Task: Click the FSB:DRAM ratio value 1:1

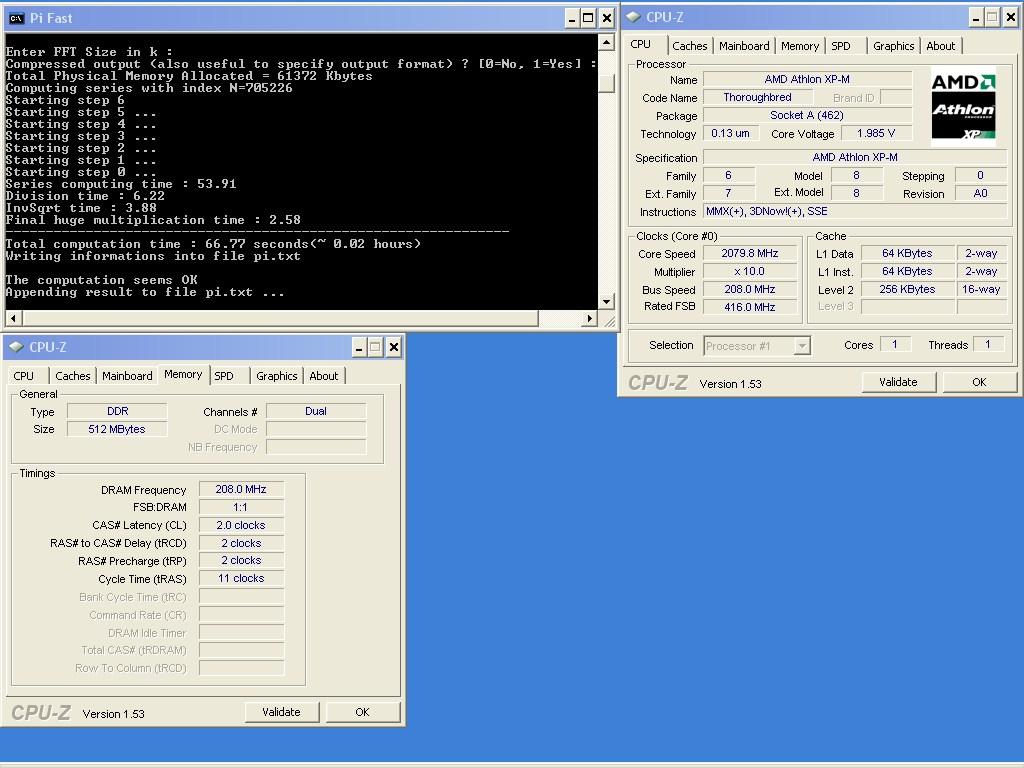Action: tap(241, 507)
